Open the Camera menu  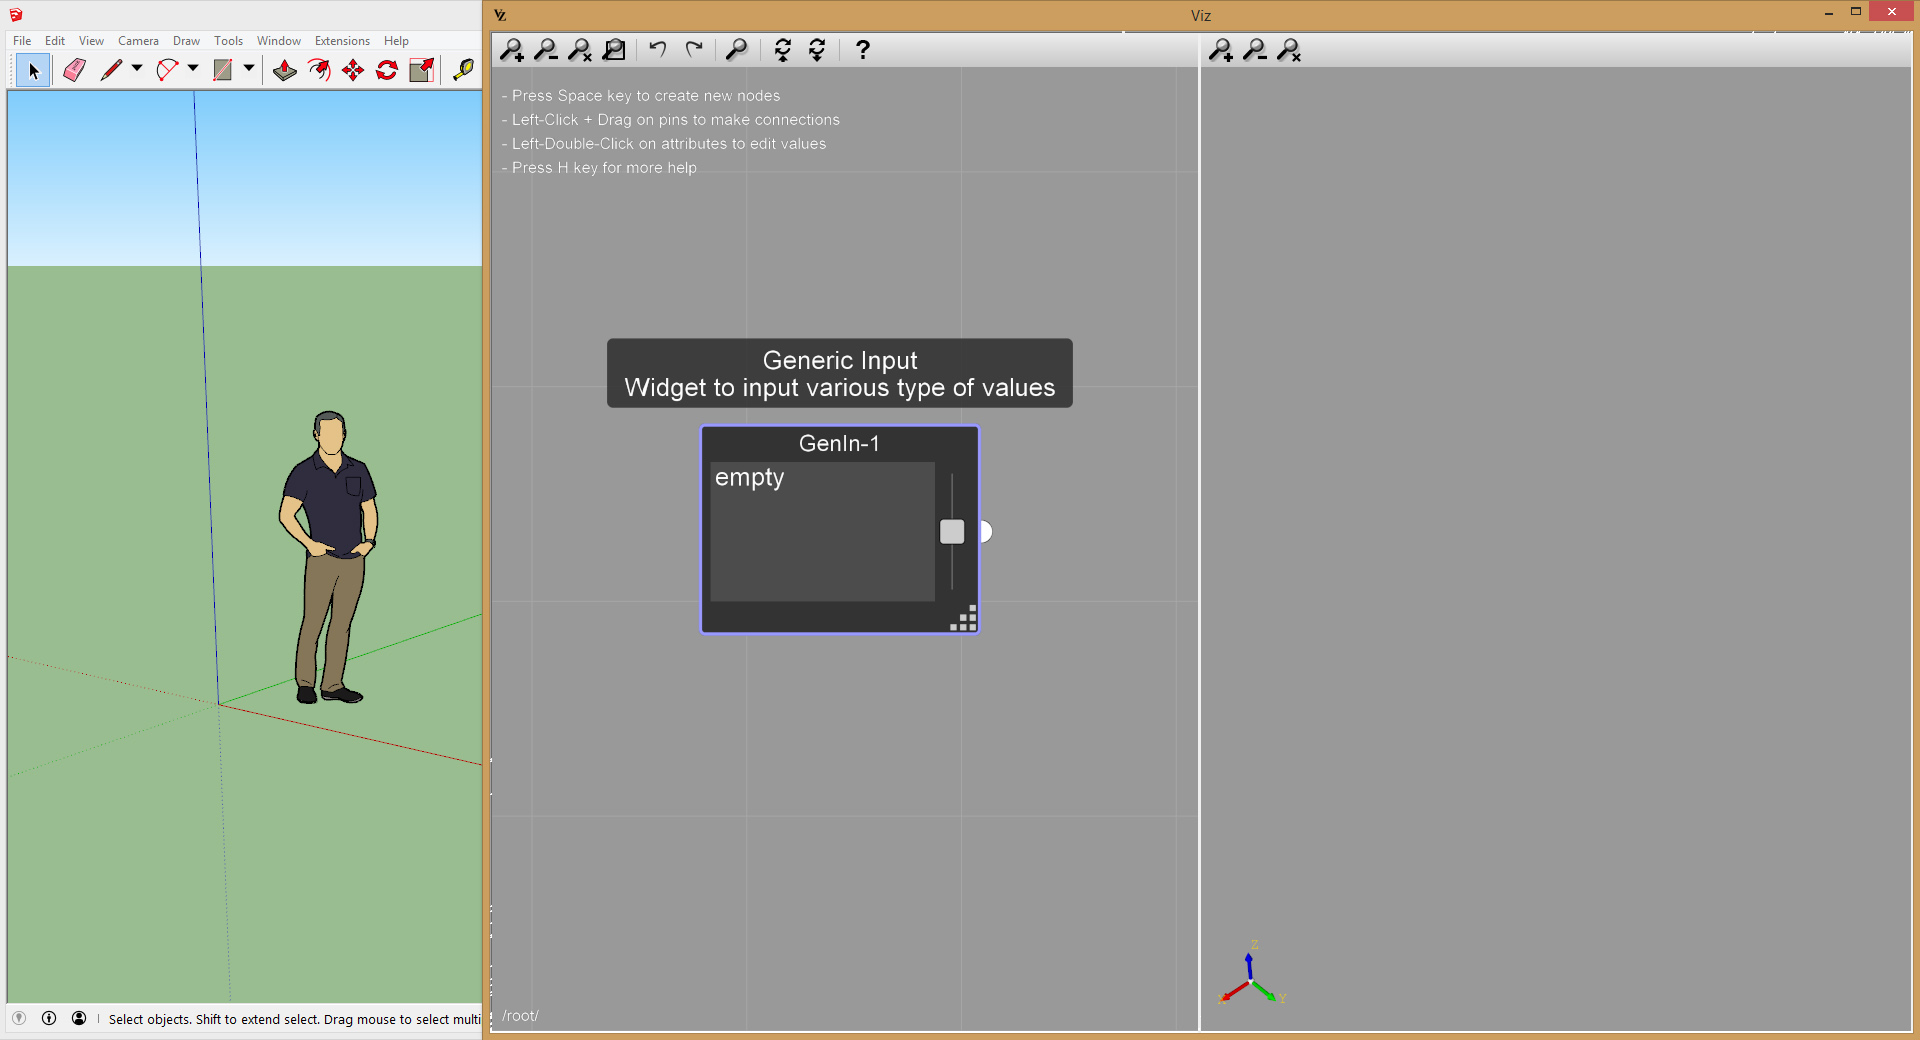point(138,41)
